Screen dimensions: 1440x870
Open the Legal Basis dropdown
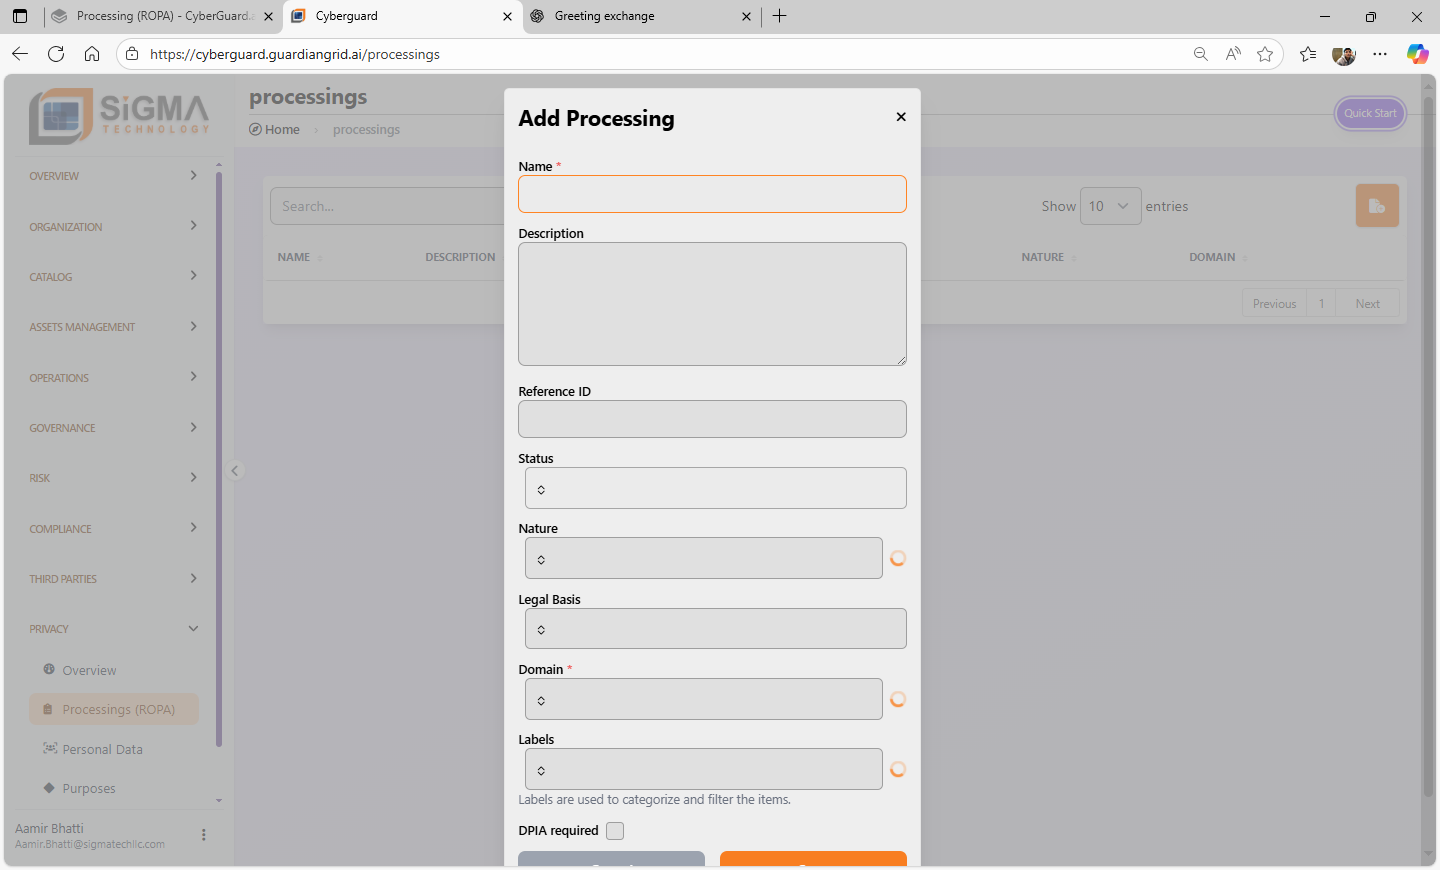coord(715,629)
